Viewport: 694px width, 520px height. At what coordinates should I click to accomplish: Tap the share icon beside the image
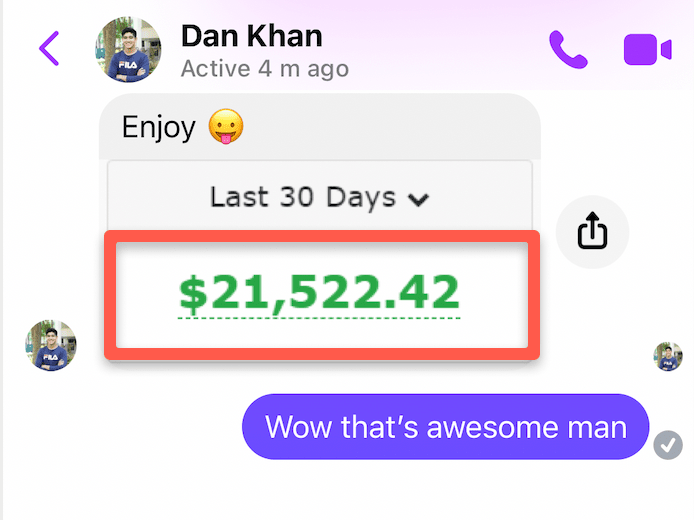click(x=592, y=231)
